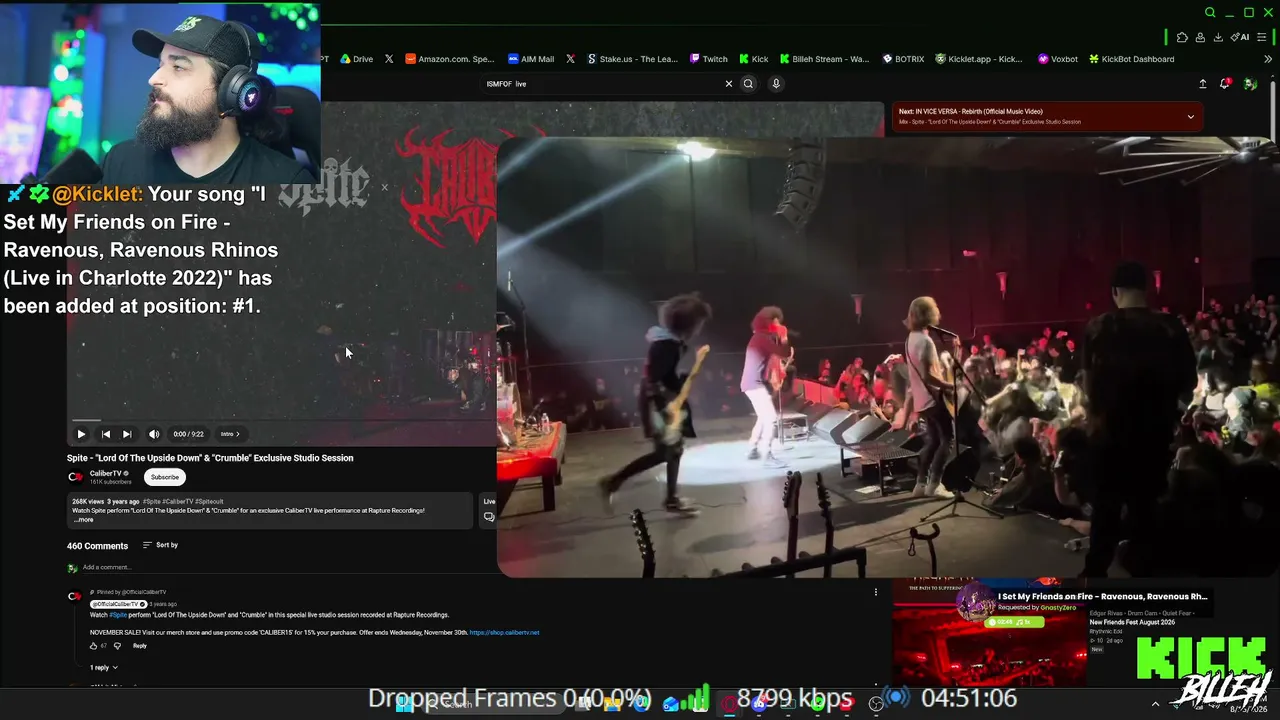Open the browser title bar search icon
The height and width of the screenshot is (720, 1280).
point(1210,13)
